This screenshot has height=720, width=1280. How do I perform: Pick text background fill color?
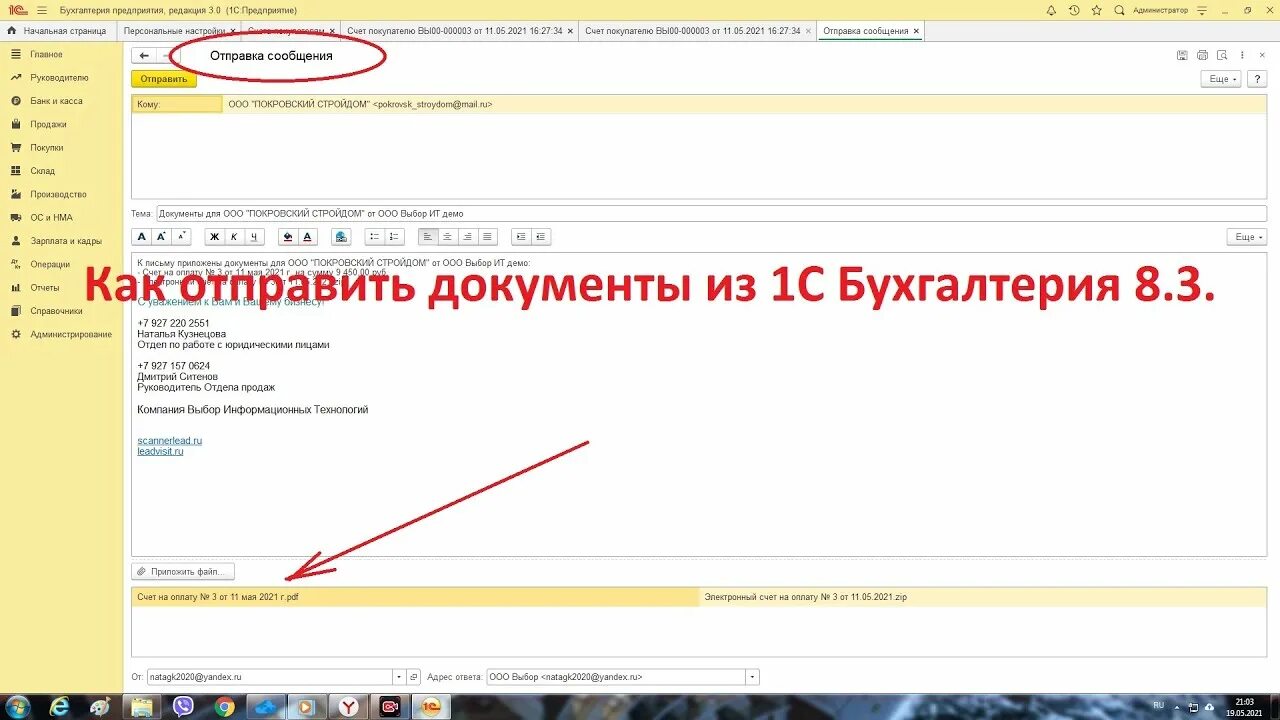[x=288, y=237]
